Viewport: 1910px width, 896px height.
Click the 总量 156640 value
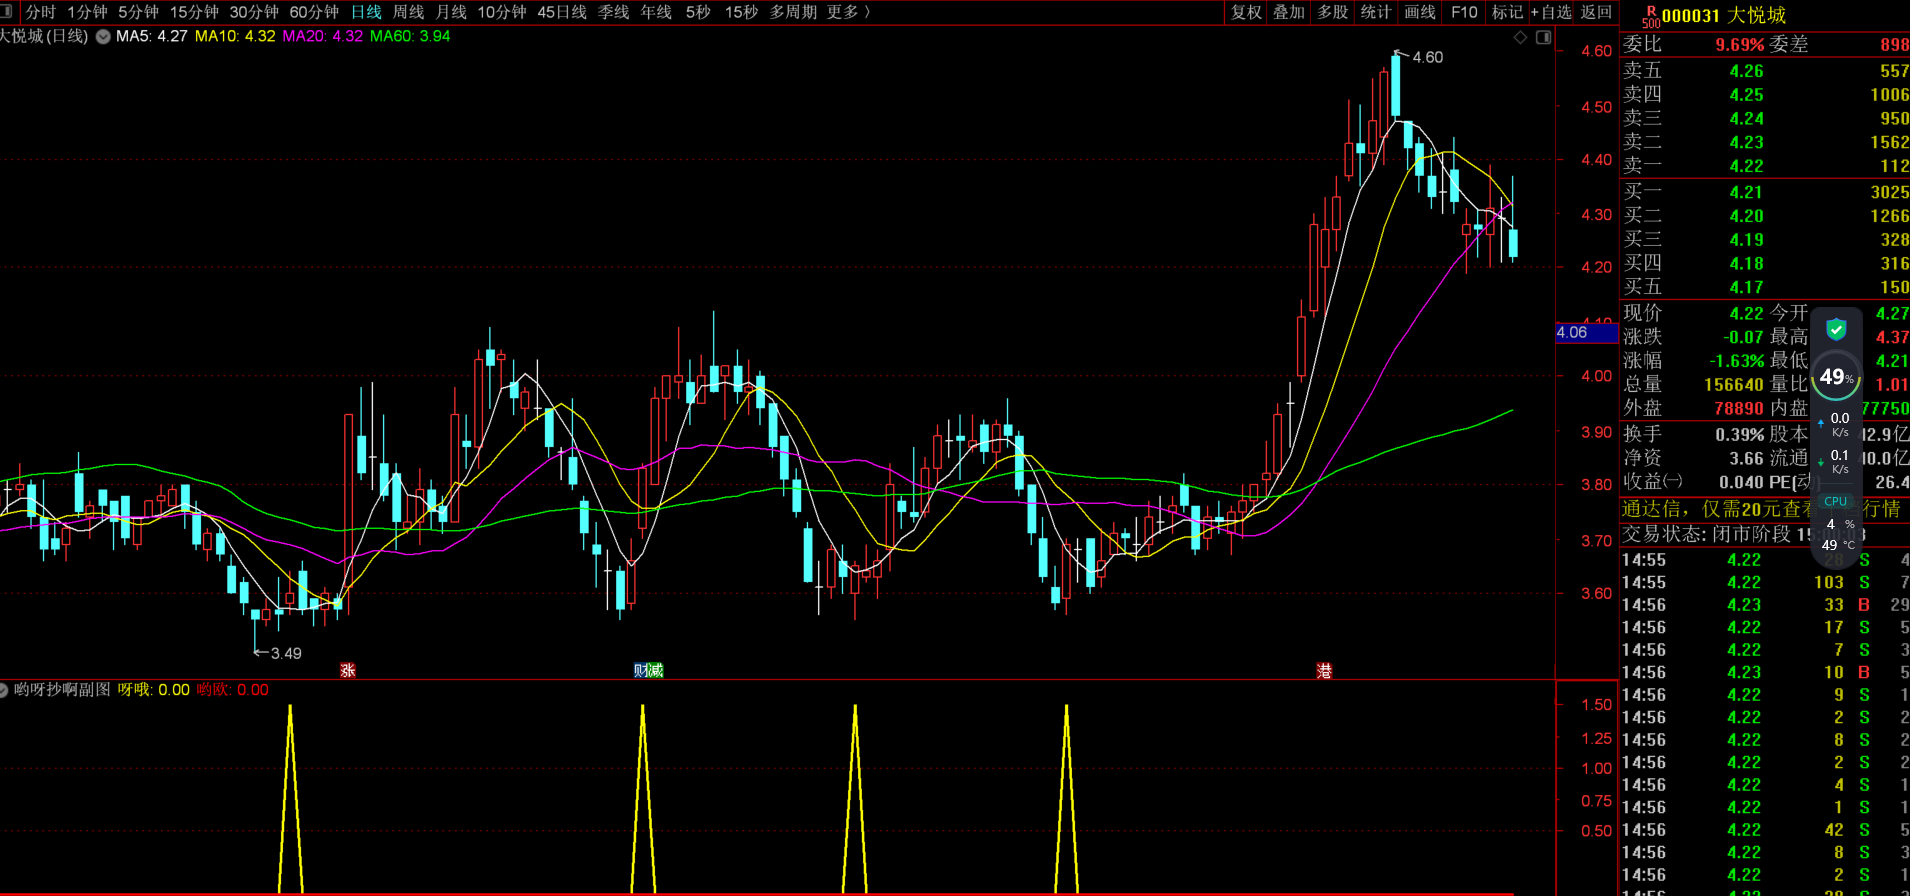pos(1733,385)
